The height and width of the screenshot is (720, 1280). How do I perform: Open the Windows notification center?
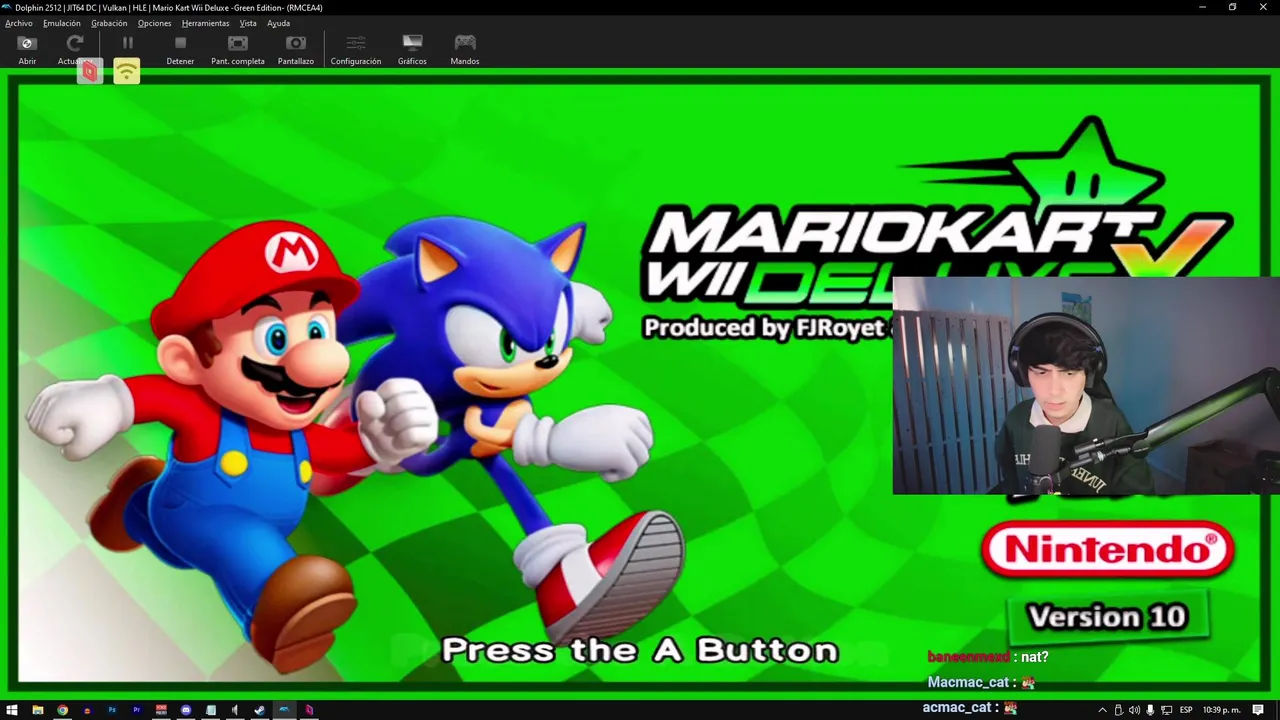tap(1258, 710)
